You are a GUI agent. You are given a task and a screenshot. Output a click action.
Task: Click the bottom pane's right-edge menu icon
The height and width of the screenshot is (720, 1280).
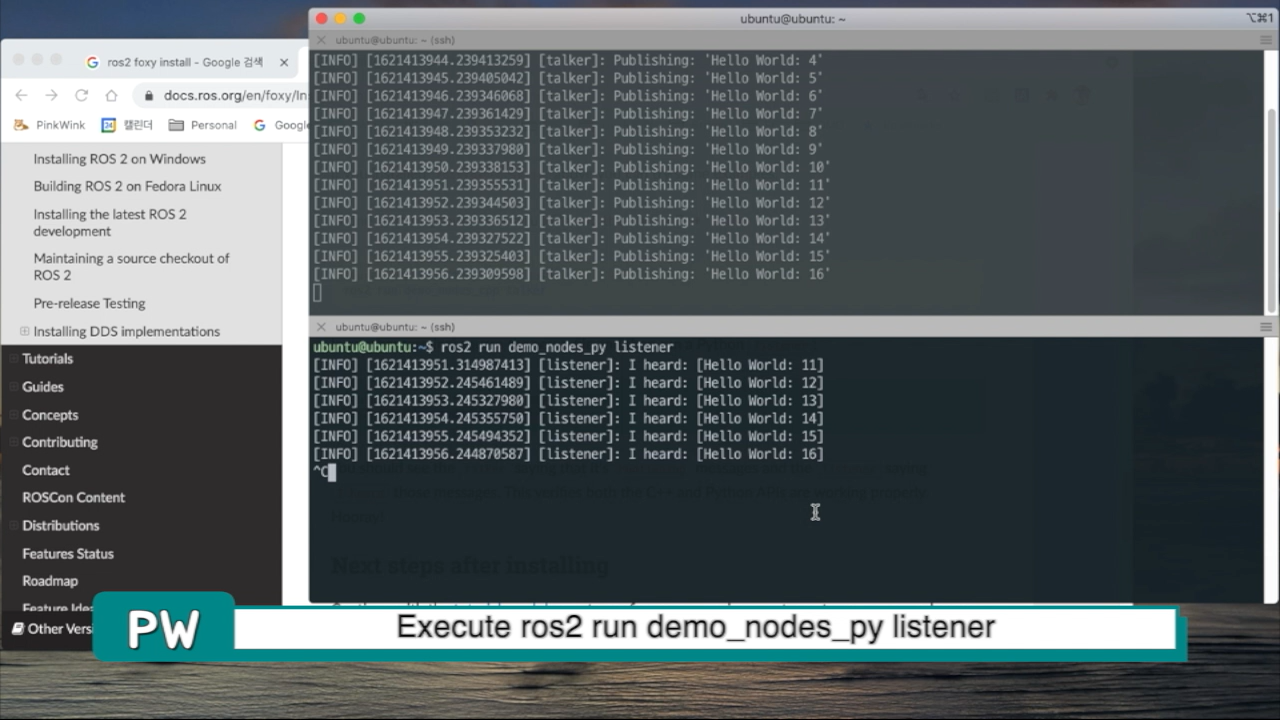[1267, 327]
